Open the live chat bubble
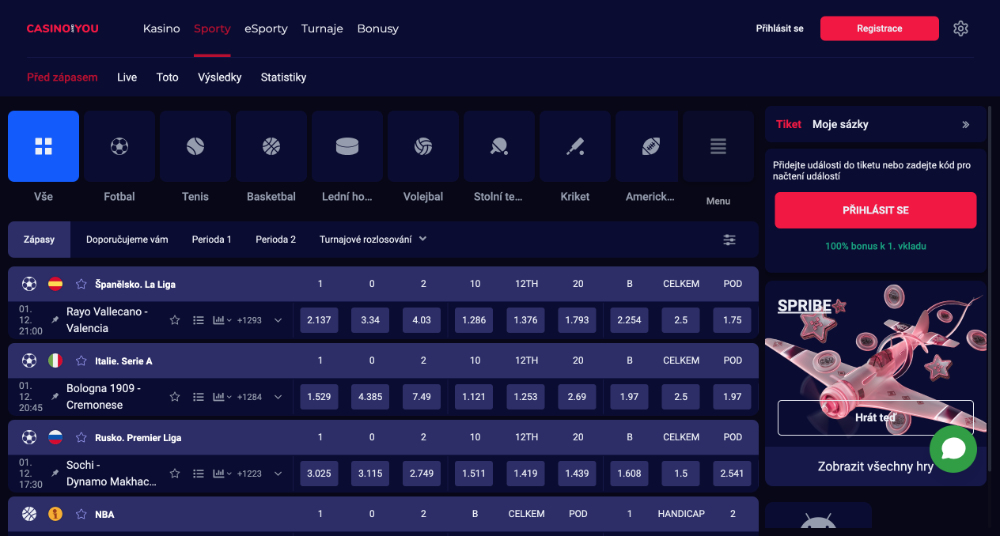The image size is (1000, 536). tap(953, 449)
